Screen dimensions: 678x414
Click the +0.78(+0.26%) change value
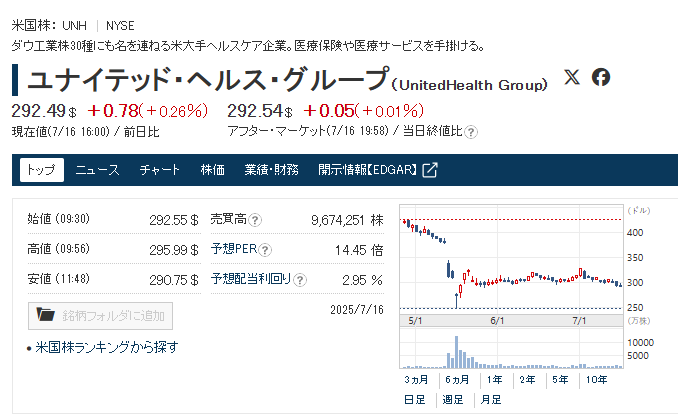147,111
